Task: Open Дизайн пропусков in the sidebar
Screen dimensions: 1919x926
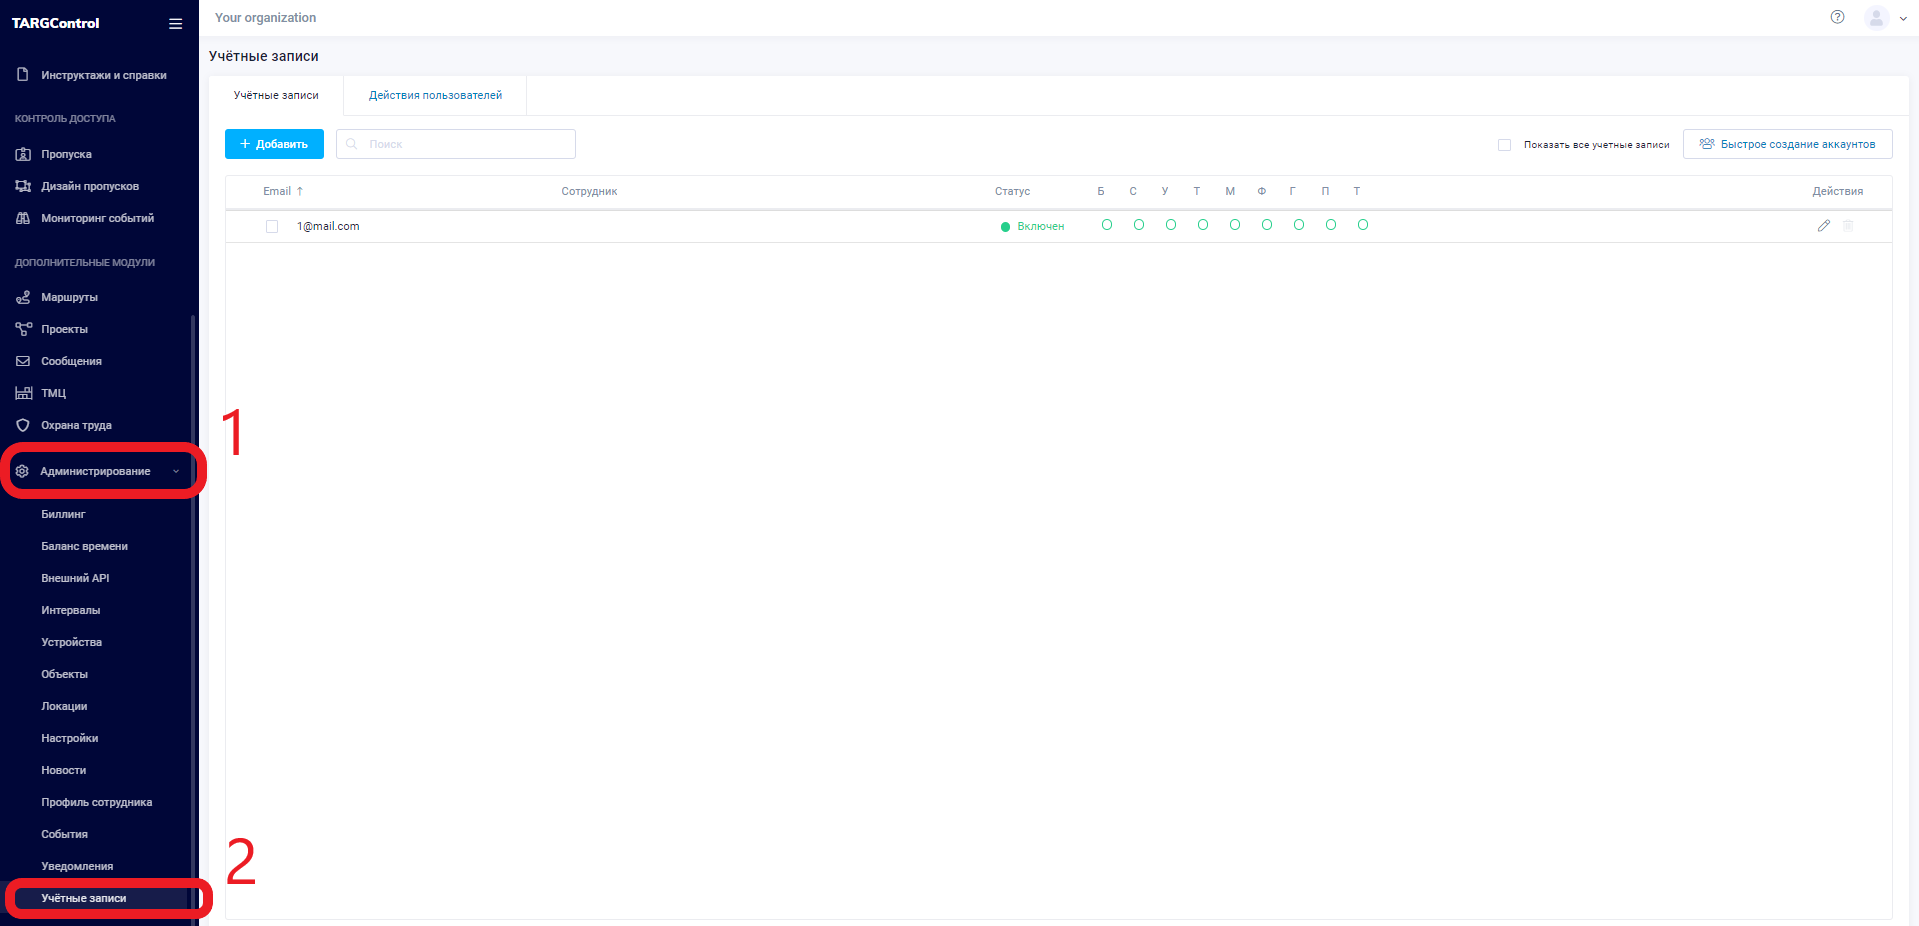Action: click(89, 186)
